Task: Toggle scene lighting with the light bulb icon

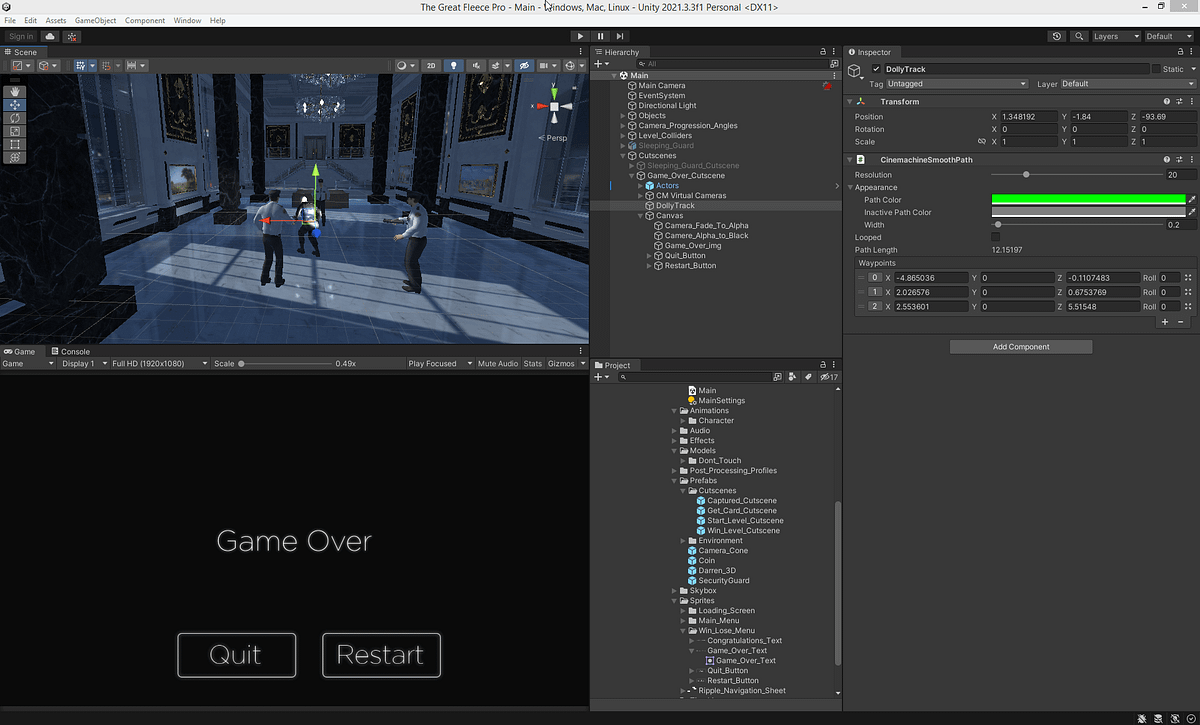Action: pyautogui.click(x=453, y=65)
